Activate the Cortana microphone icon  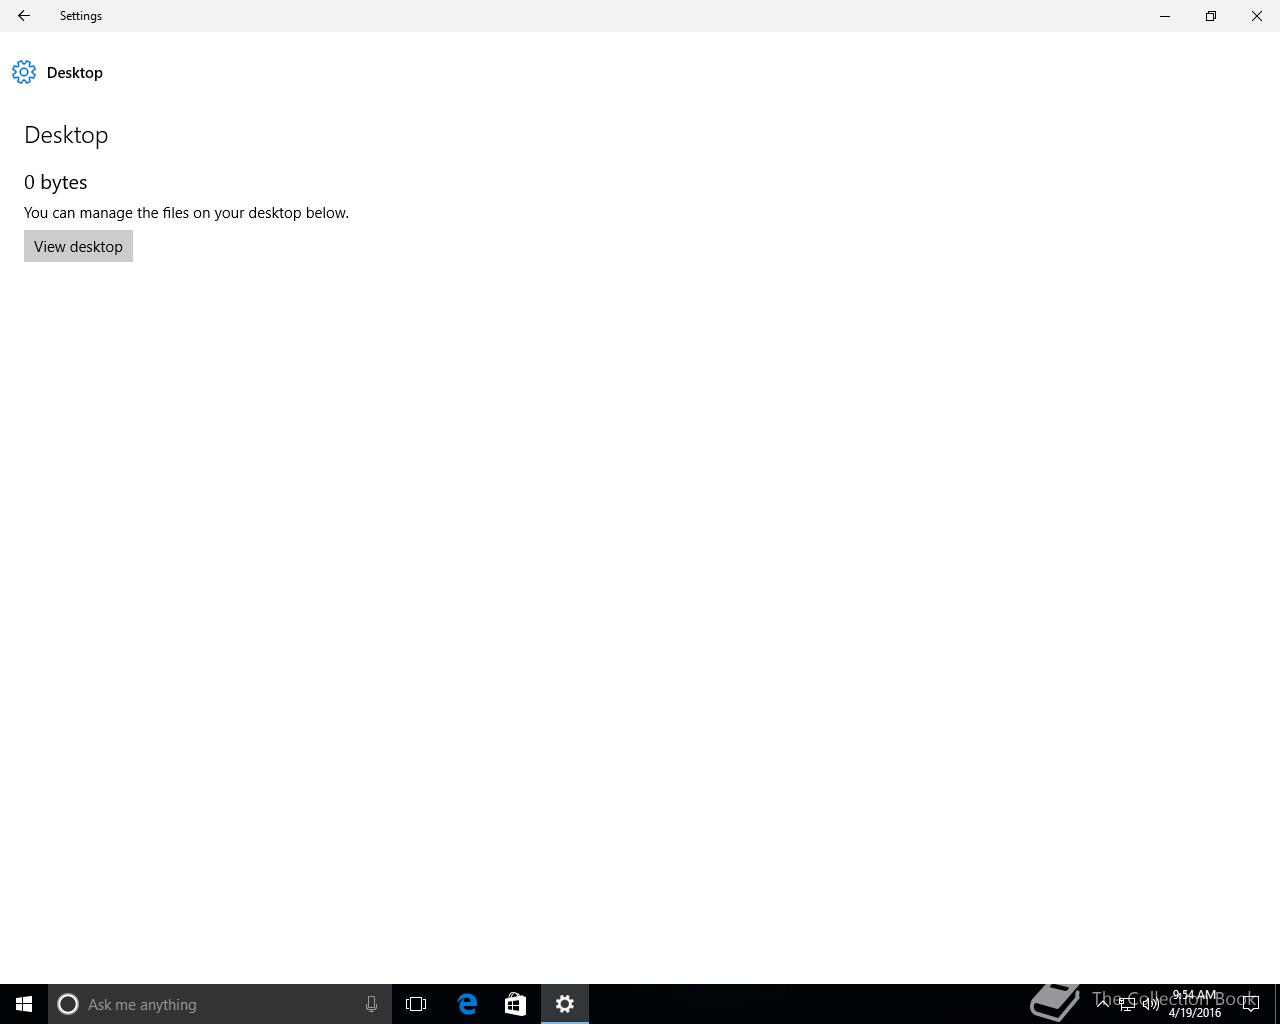[x=371, y=1004]
